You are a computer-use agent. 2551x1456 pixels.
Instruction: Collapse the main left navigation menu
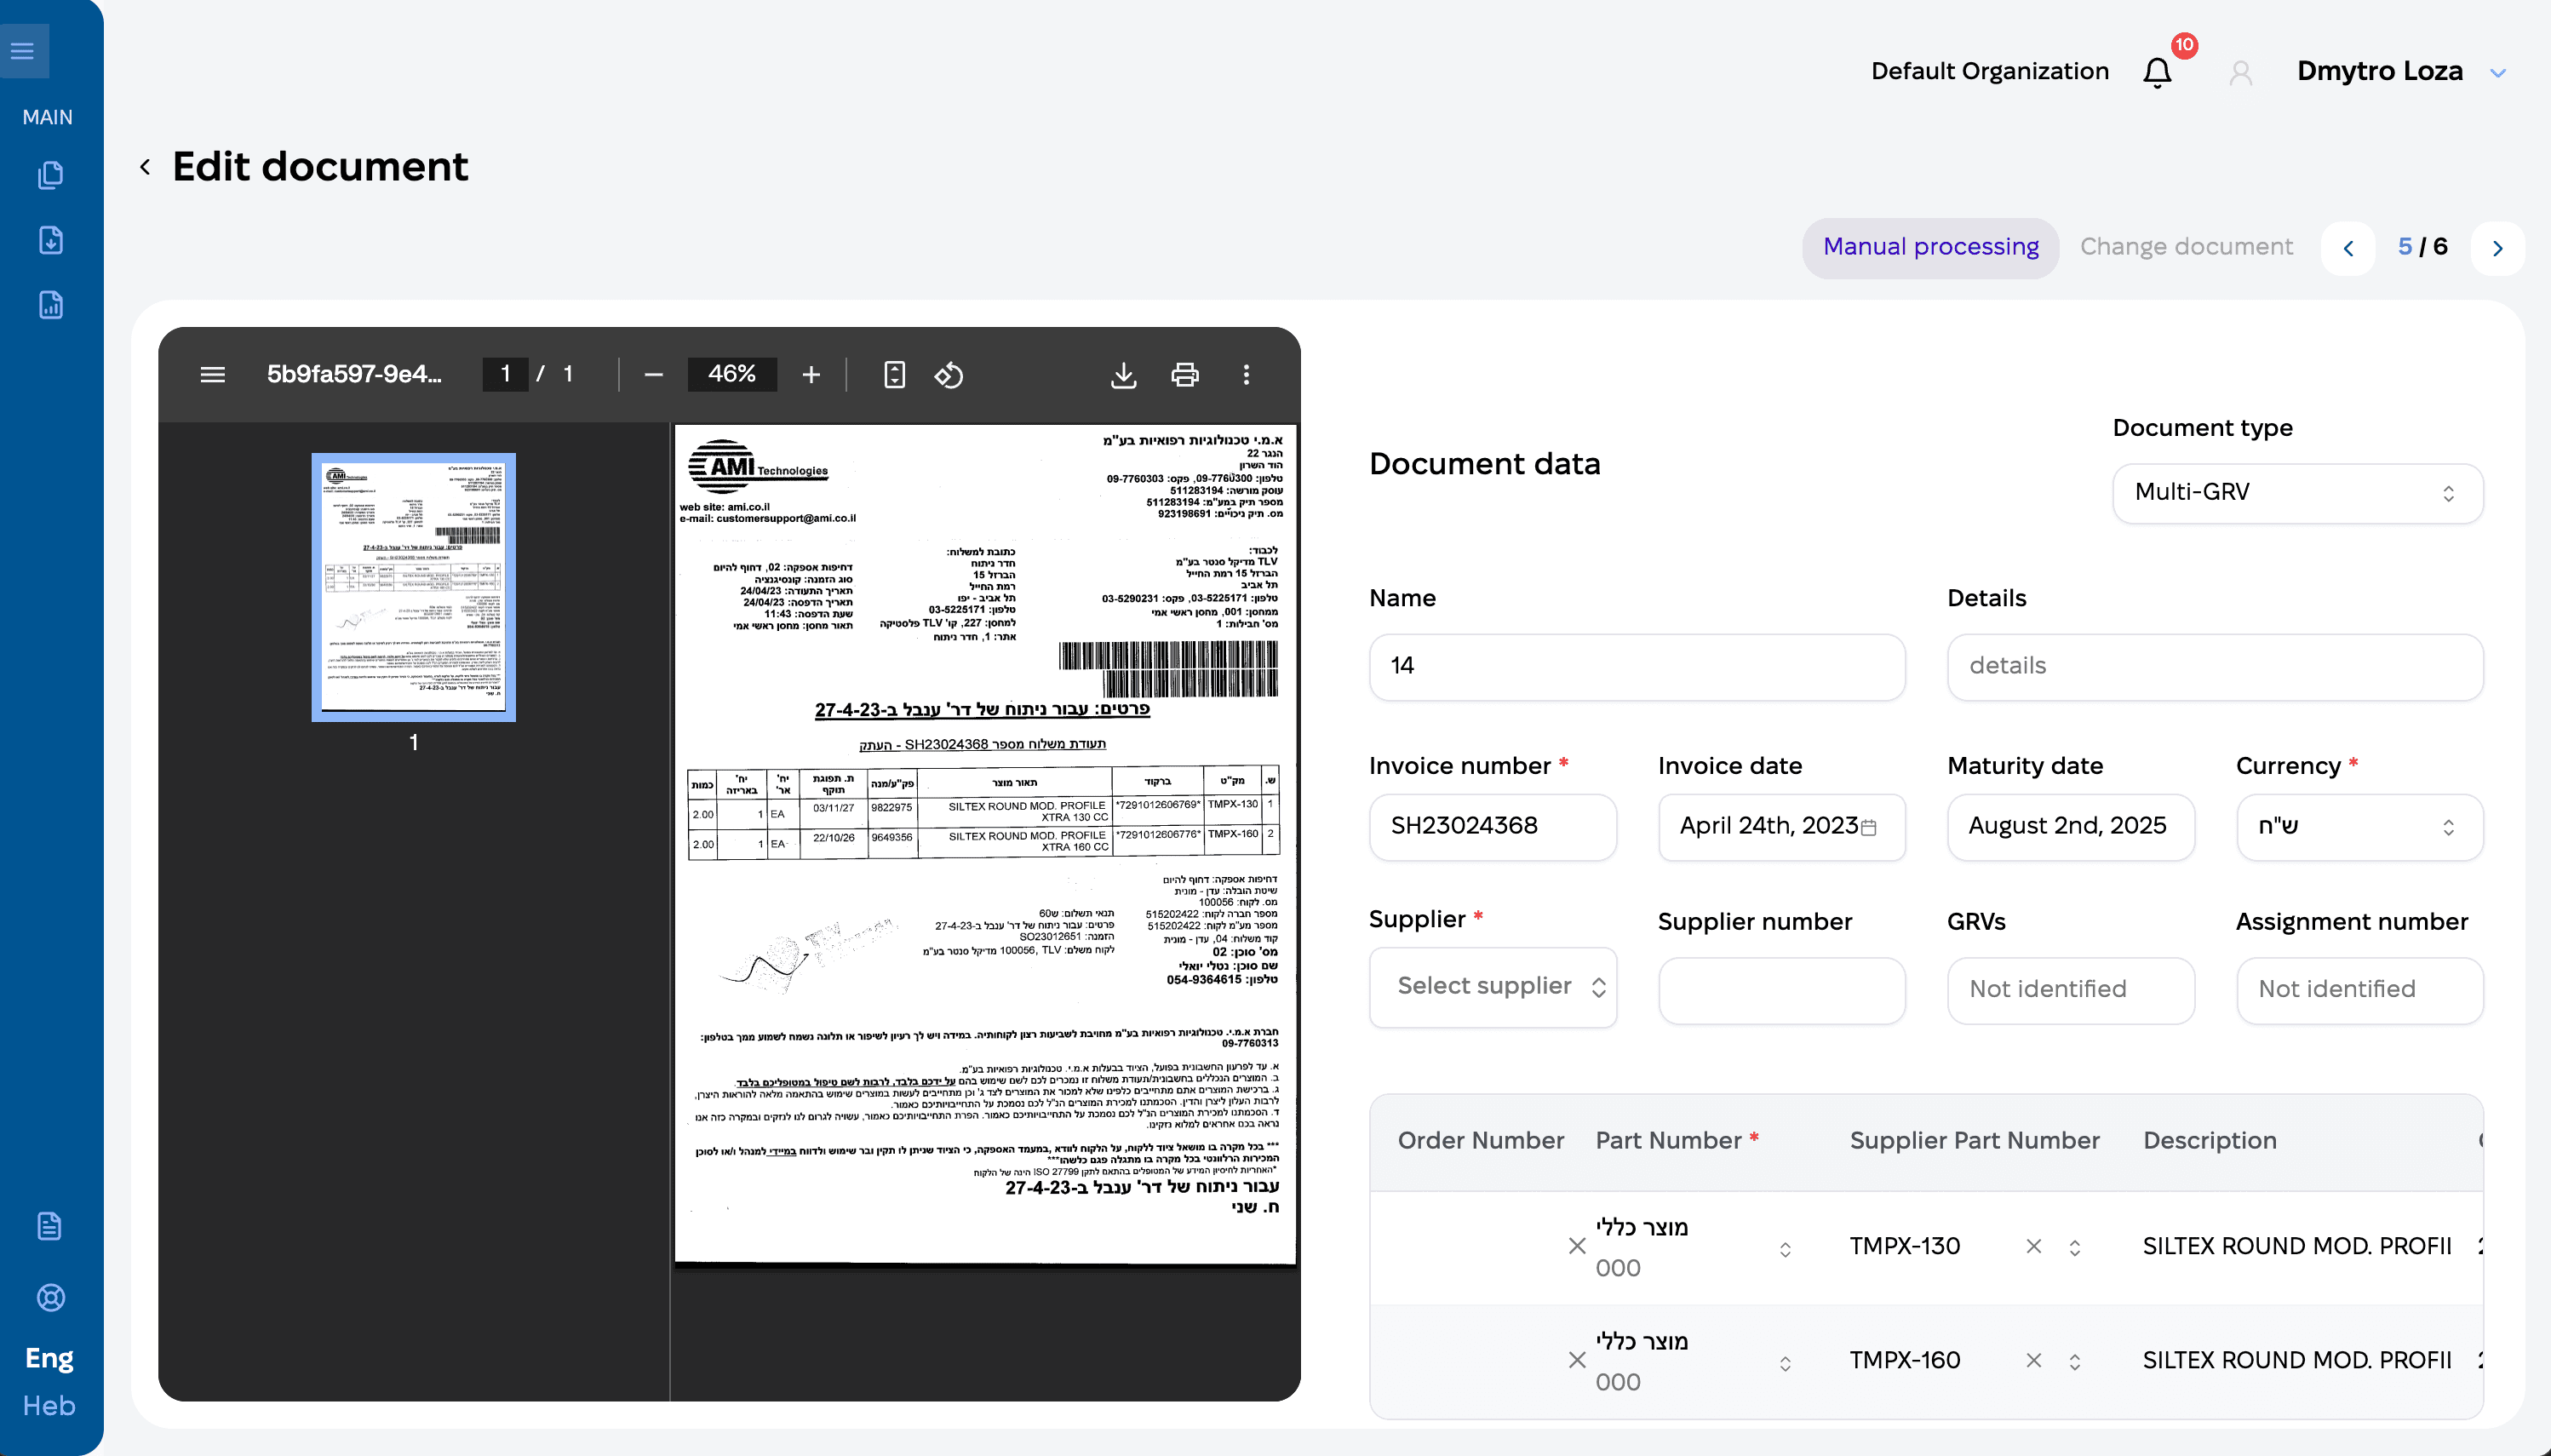tap(23, 51)
